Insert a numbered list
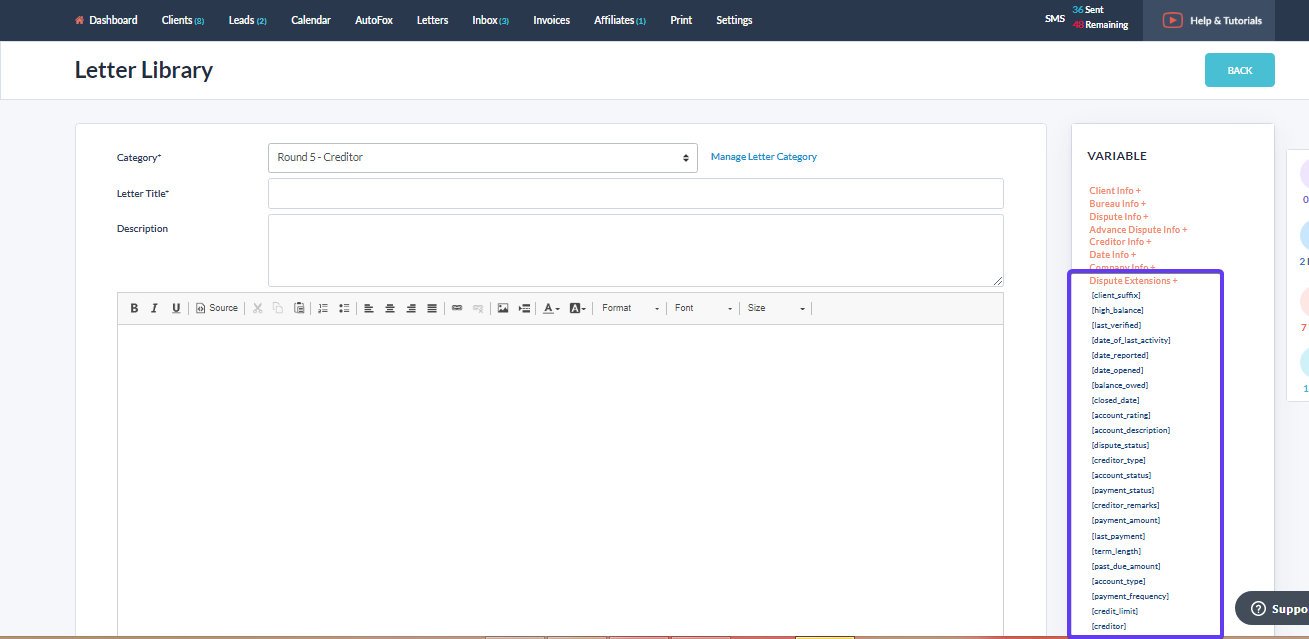 (323, 308)
